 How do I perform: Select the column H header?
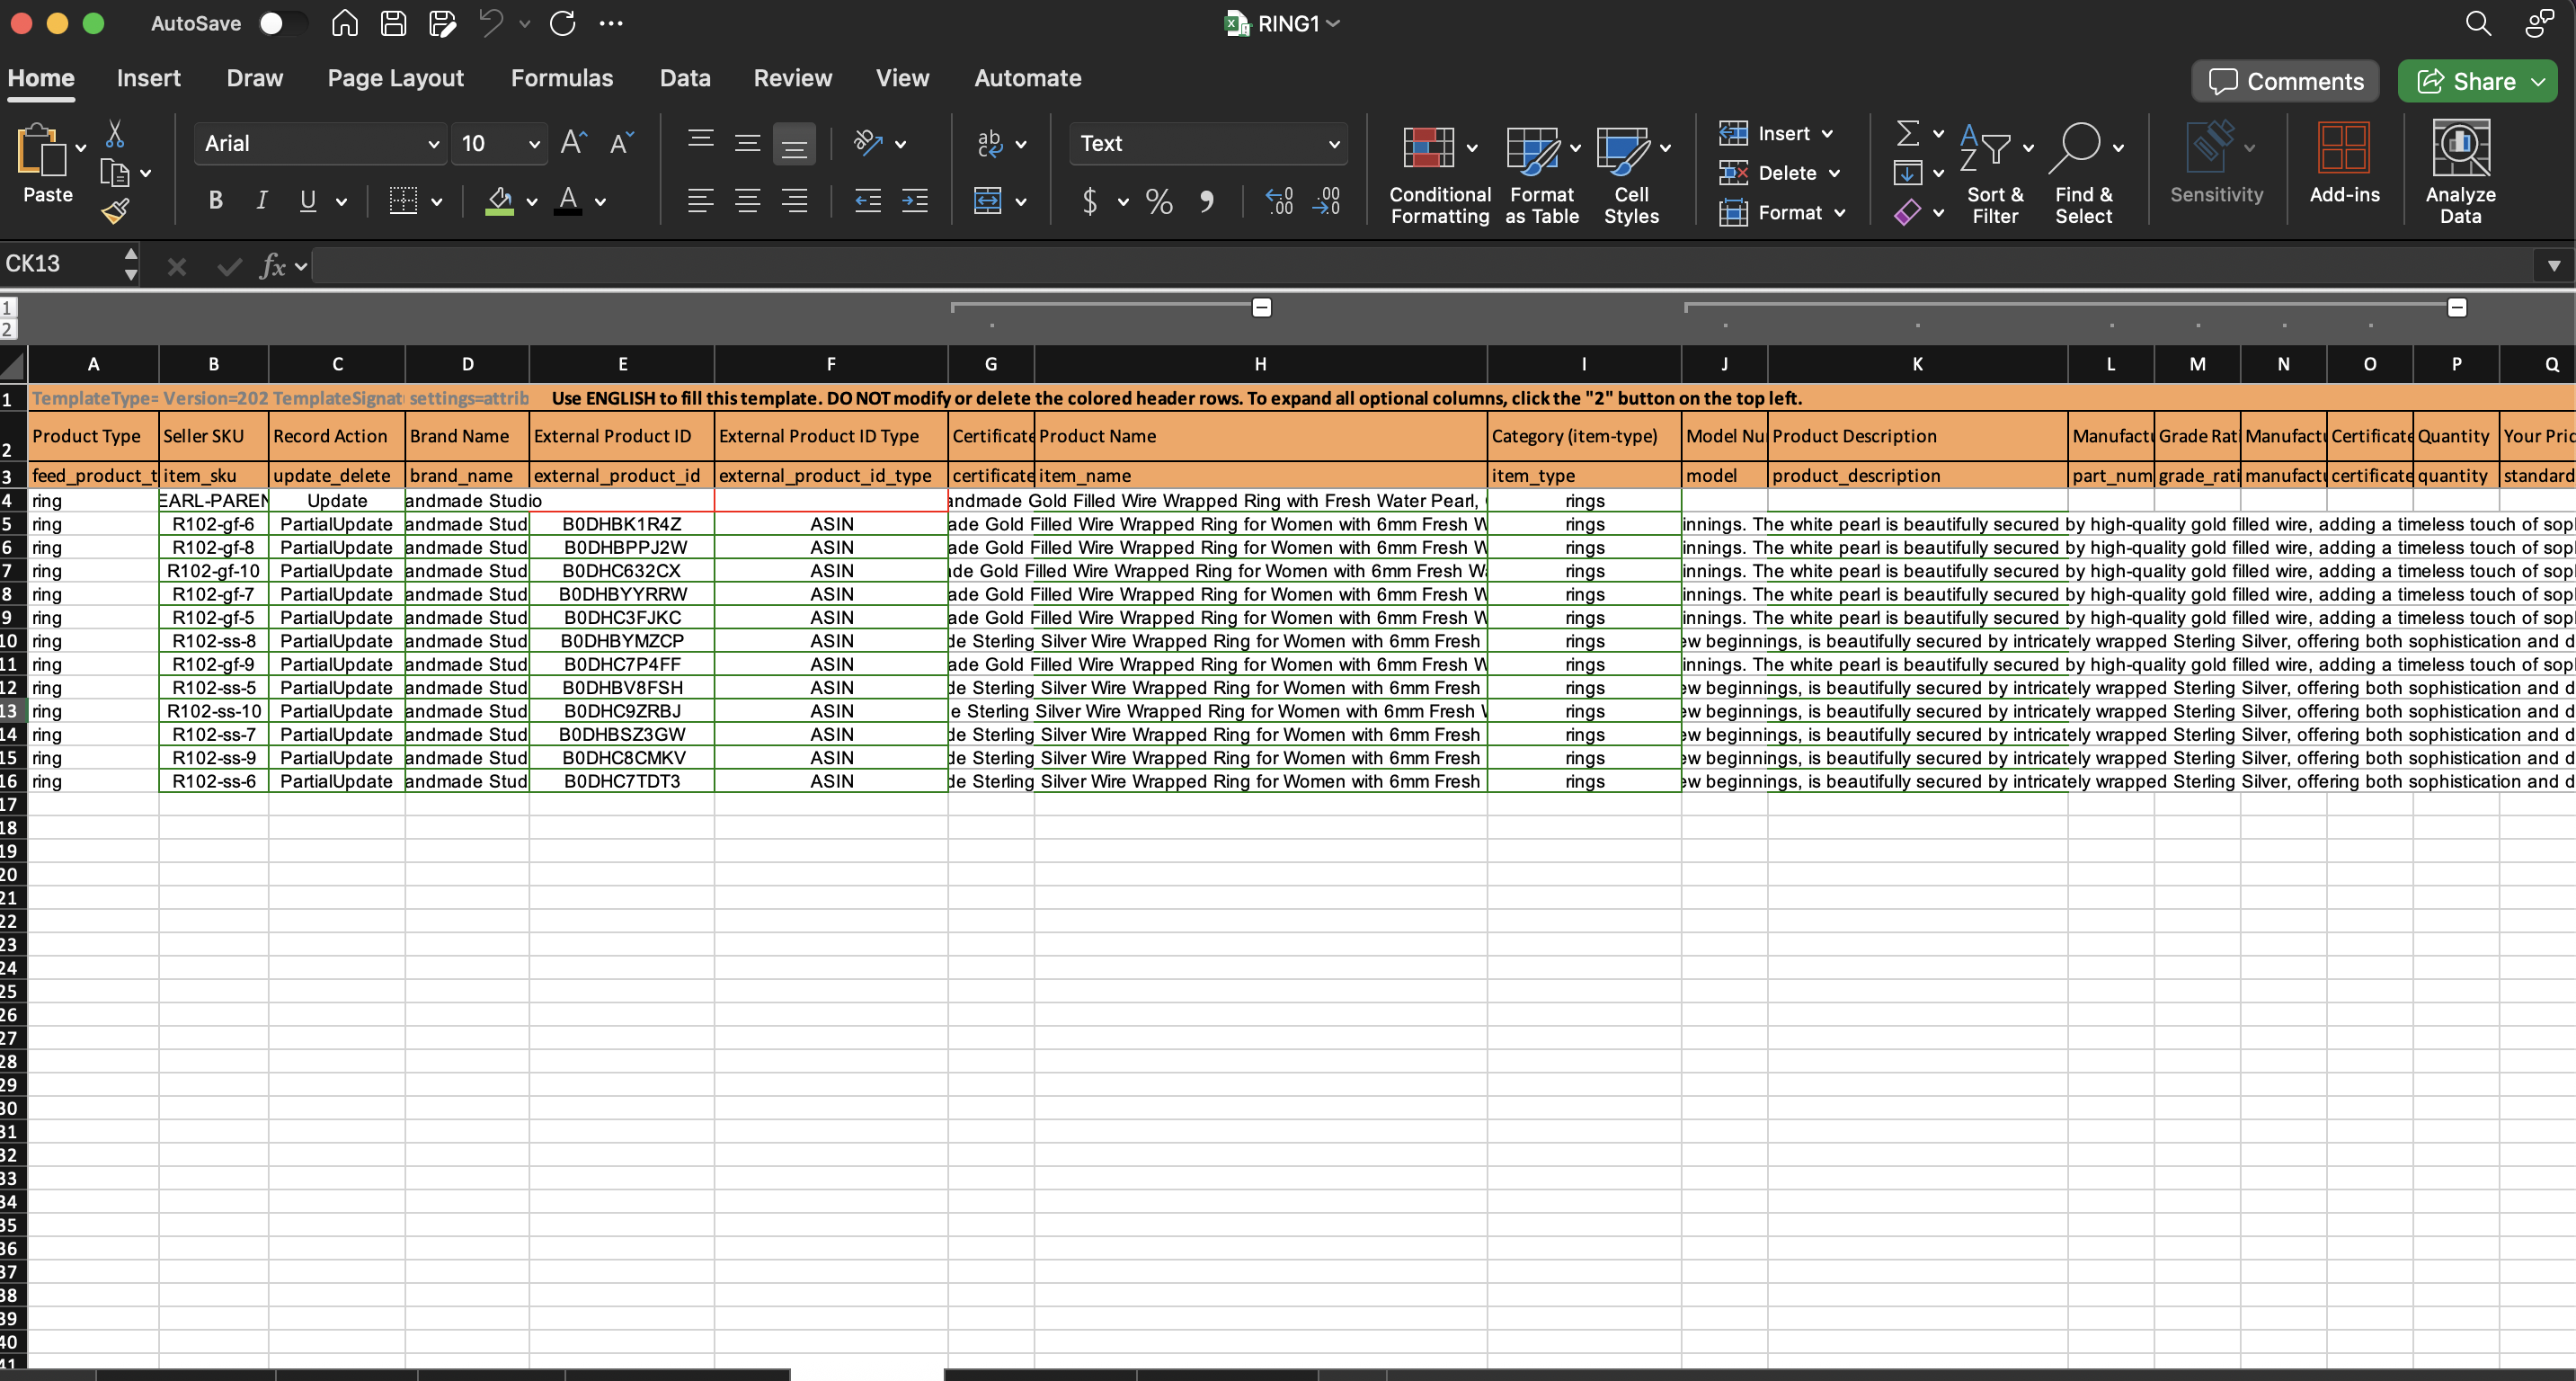click(x=1260, y=364)
